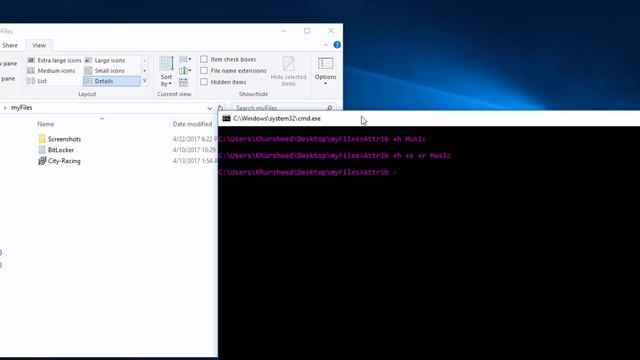
Task: Open address bar history dropdown
Action: pos(210,108)
